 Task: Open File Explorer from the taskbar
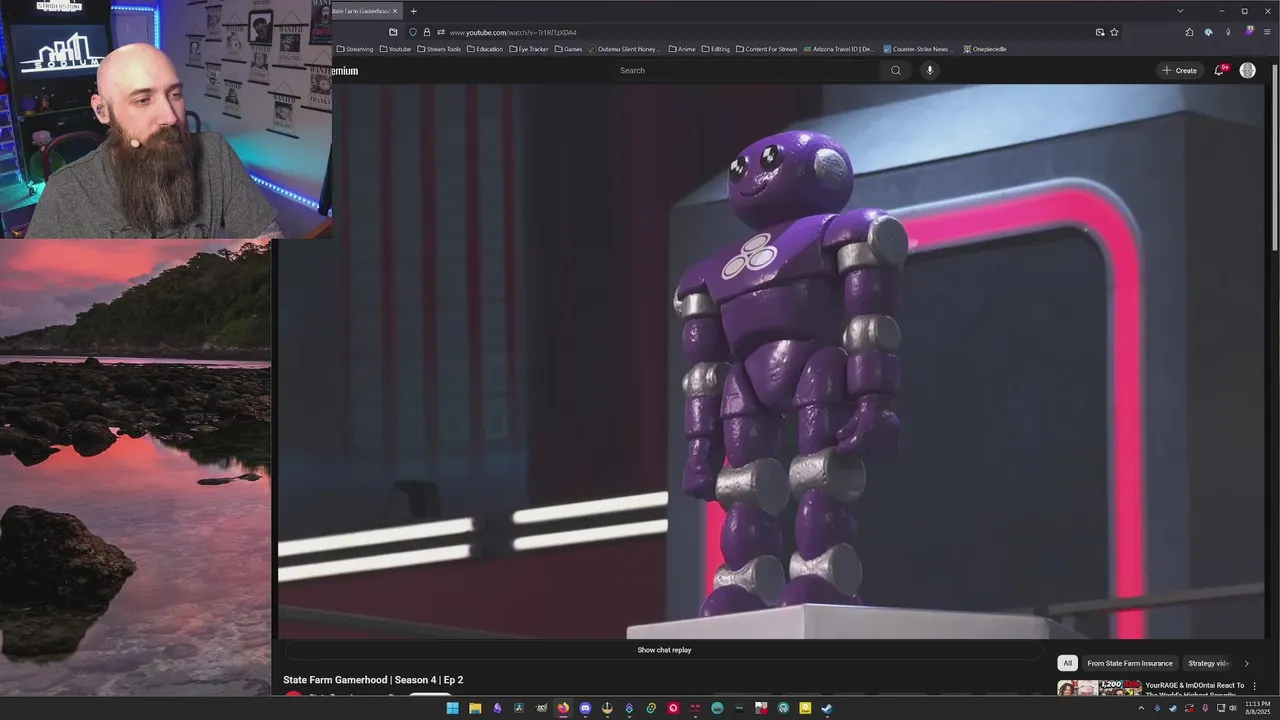coord(475,708)
